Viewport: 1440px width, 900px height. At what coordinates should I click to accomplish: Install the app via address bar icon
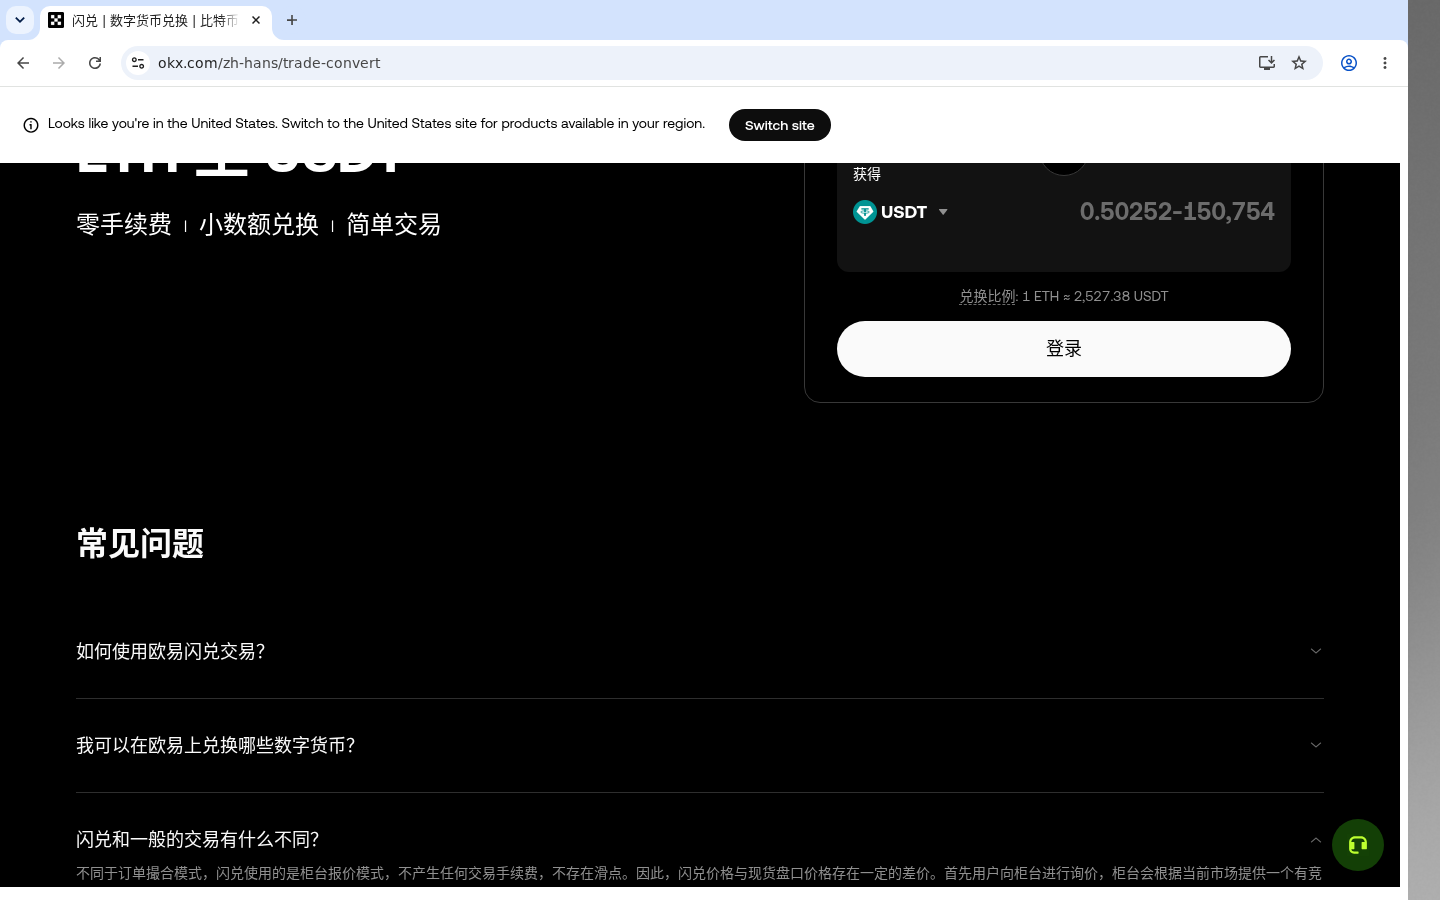[x=1267, y=63]
